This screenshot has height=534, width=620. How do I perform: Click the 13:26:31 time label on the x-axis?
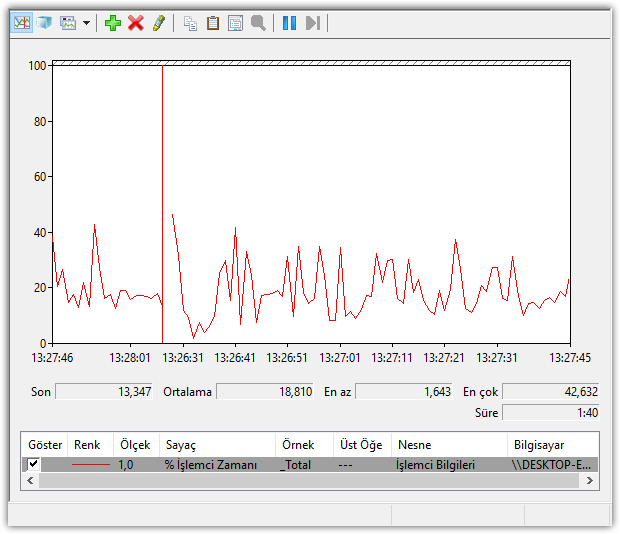[183, 358]
